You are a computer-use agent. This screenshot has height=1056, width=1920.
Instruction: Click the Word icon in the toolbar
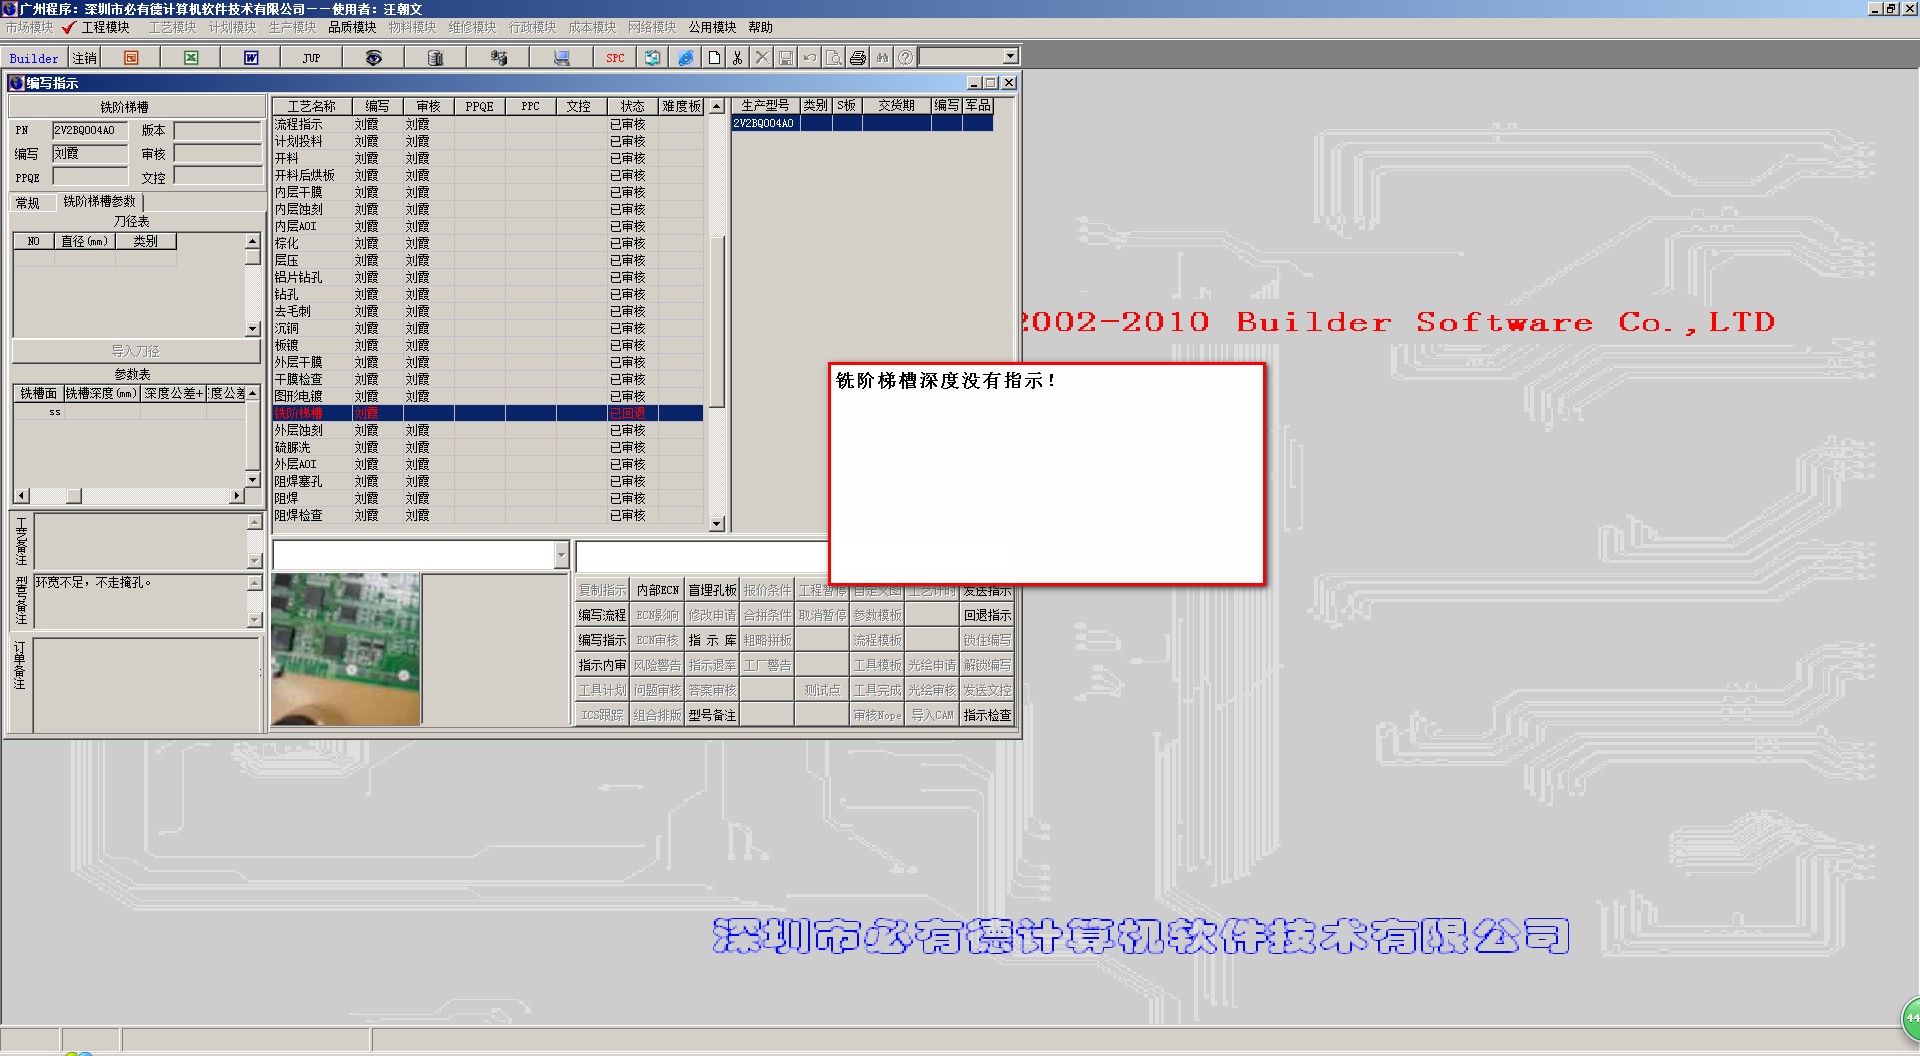[x=251, y=58]
